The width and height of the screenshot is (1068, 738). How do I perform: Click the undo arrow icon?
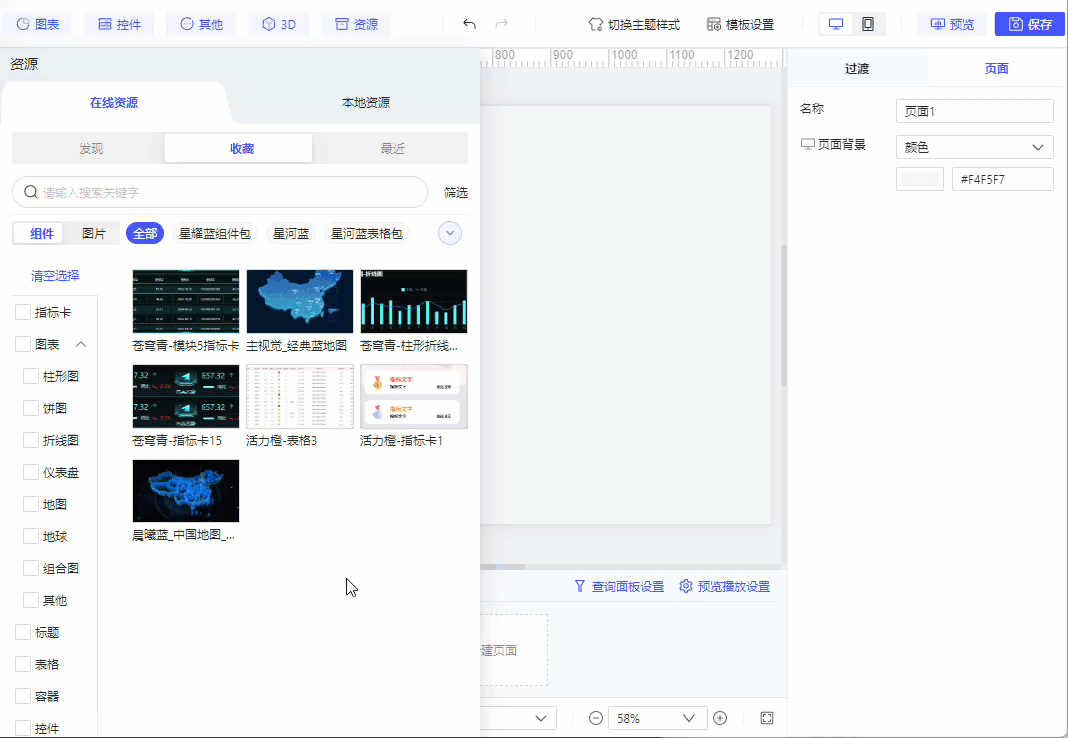pyautogui.click(x=469, y=24)
